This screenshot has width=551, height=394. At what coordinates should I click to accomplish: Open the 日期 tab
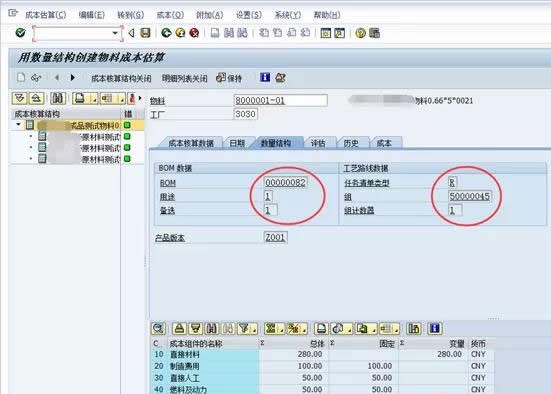click(237, 143)
